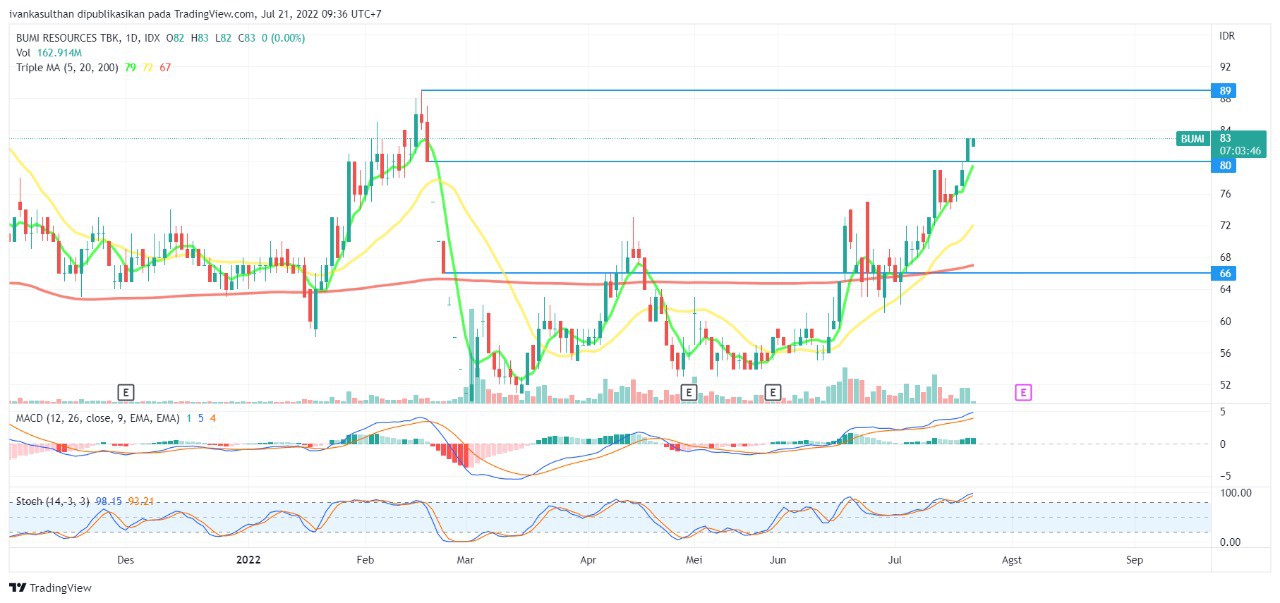This screenshot has height=603, width=1280.
Task: Click the green 79 Triple MA value
Action: point(131,67)
